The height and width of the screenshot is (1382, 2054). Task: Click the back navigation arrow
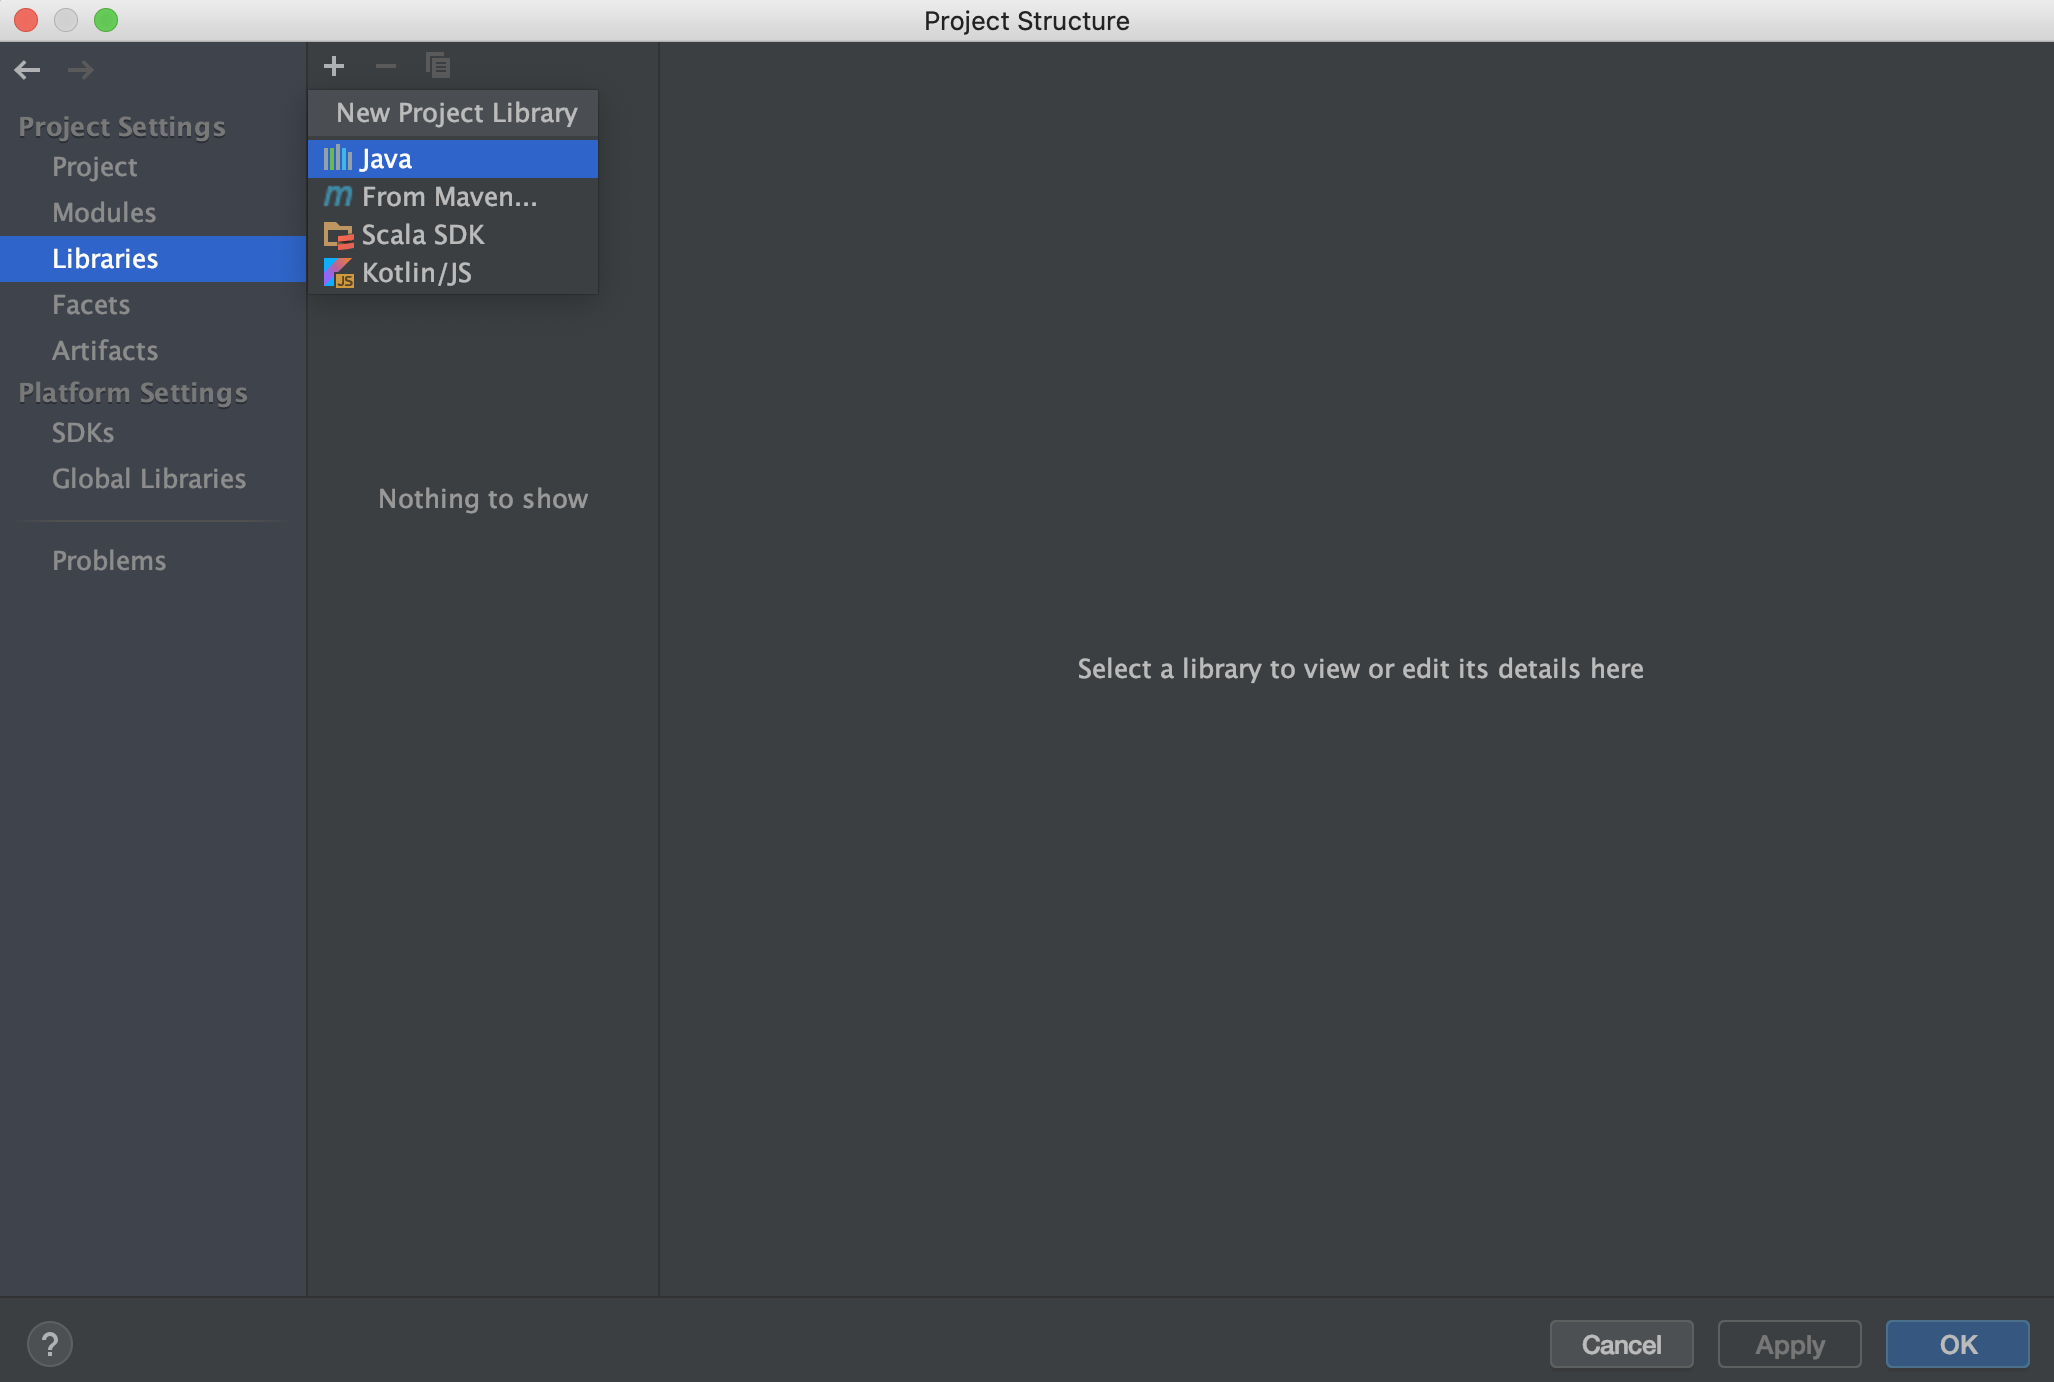coord(27,70)
